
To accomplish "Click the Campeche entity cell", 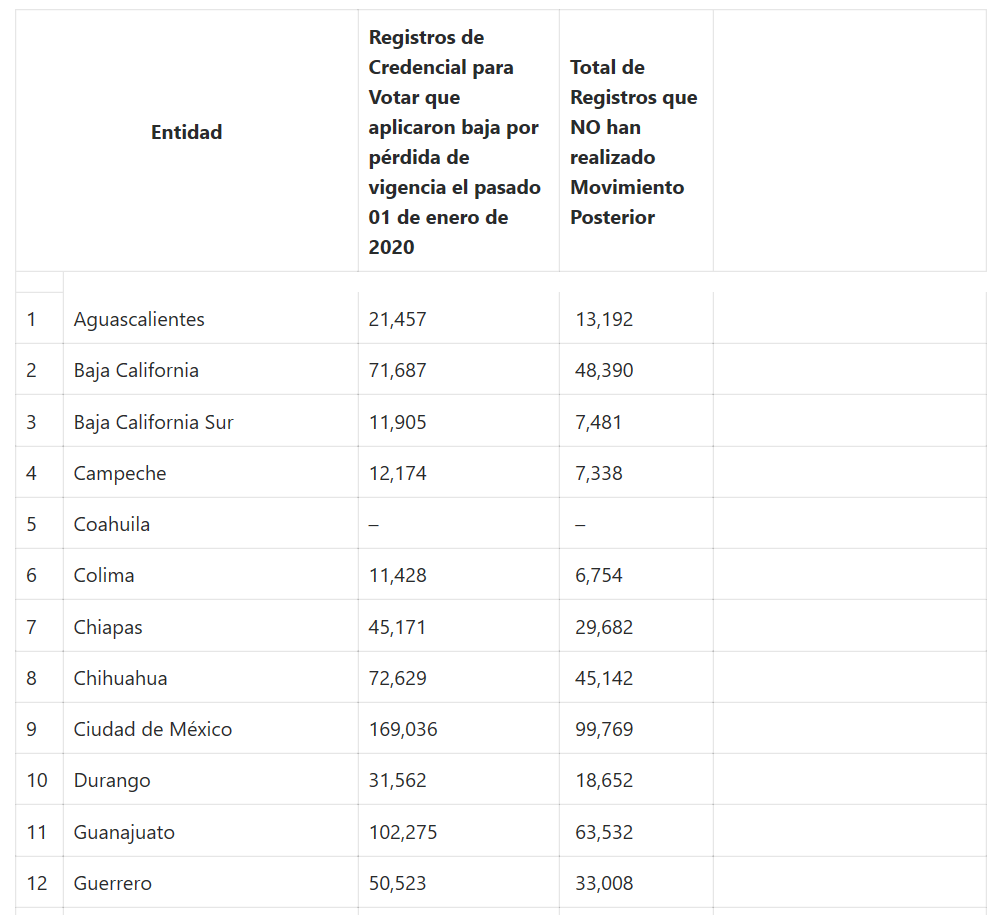I will coord(120,473).
